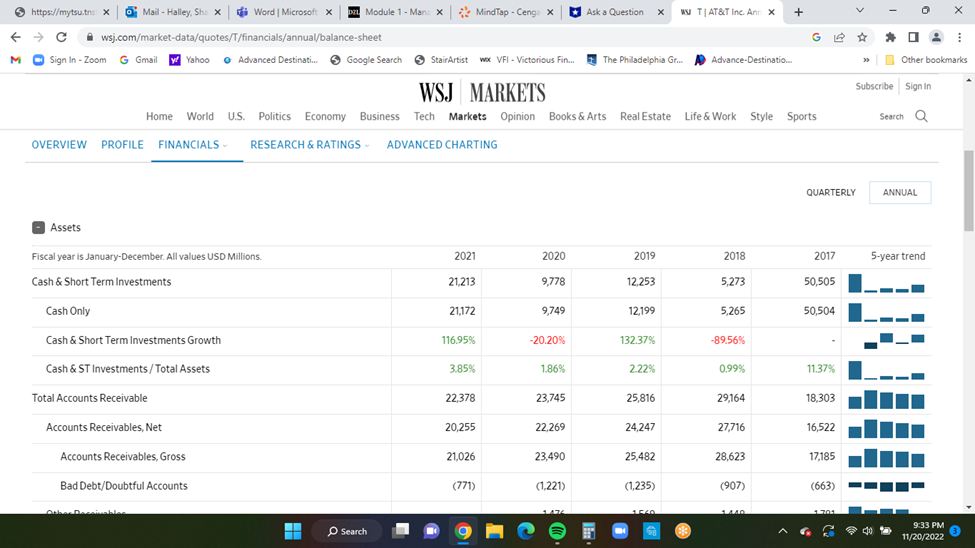The image size is (975, 548).
Task: Open the Extensions puzzle icon
Action: tap(890, 37)
